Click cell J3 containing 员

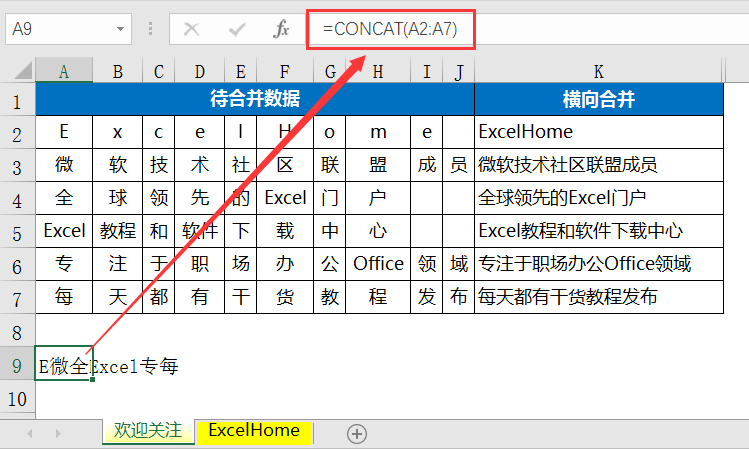tap(459, 165)
